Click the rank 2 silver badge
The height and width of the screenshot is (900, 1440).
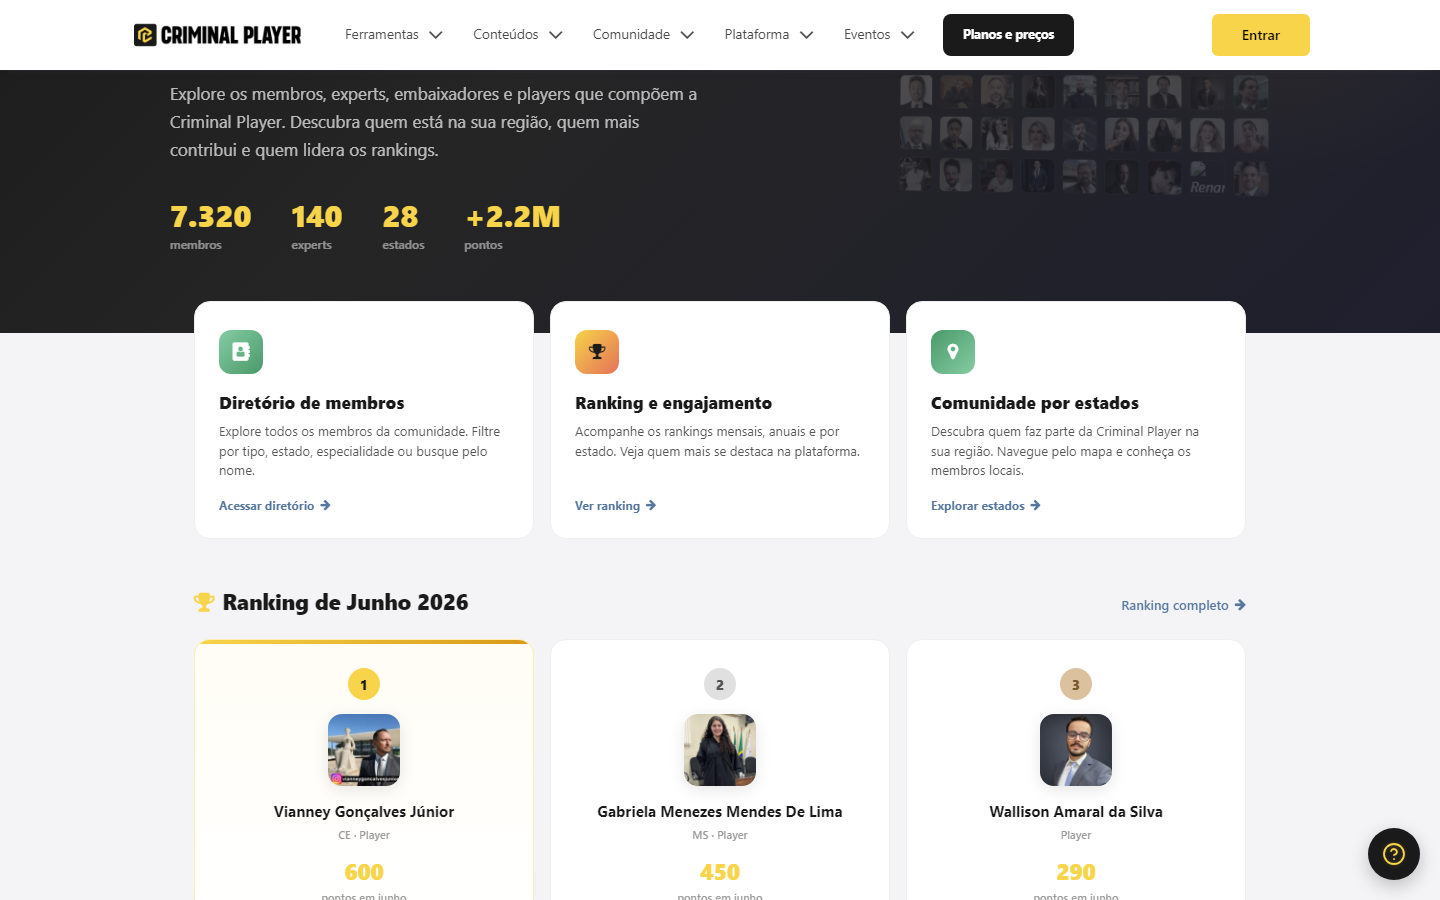pos(720,684)
